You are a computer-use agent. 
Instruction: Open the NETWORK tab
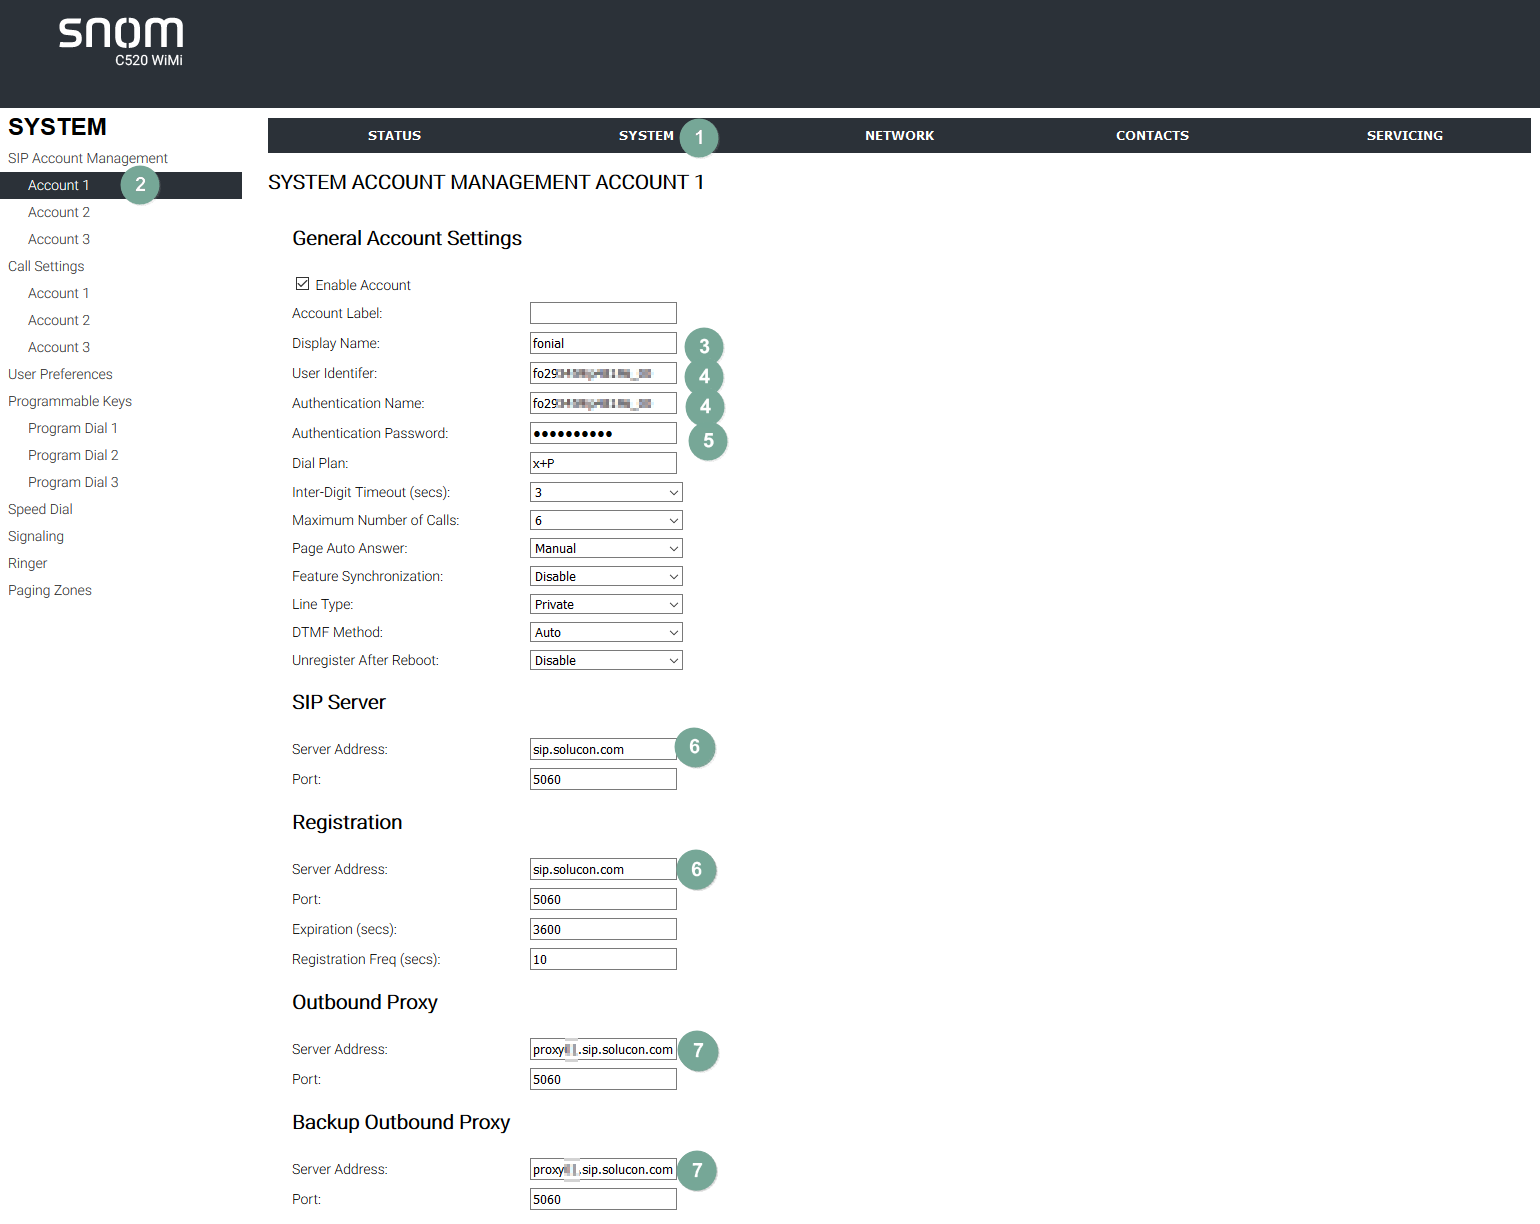pos(899,136)
